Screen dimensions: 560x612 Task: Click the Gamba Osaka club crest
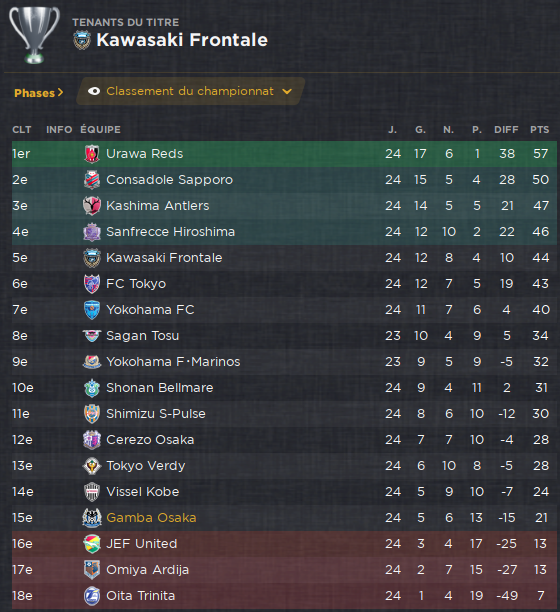point(92,518)
